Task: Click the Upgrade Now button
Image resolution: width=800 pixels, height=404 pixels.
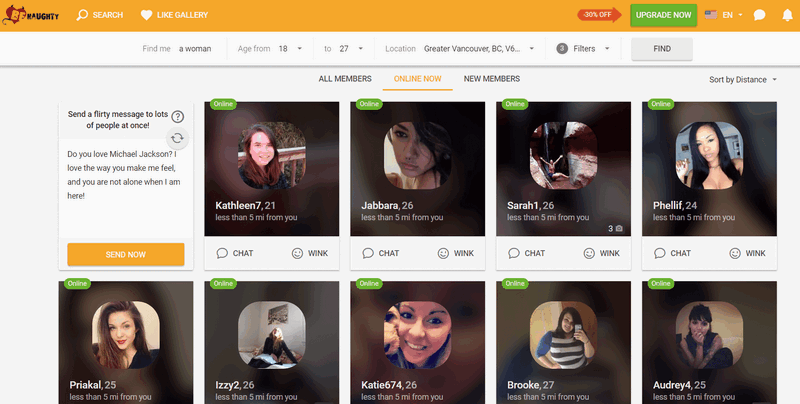Action: [x=663, y=15]
